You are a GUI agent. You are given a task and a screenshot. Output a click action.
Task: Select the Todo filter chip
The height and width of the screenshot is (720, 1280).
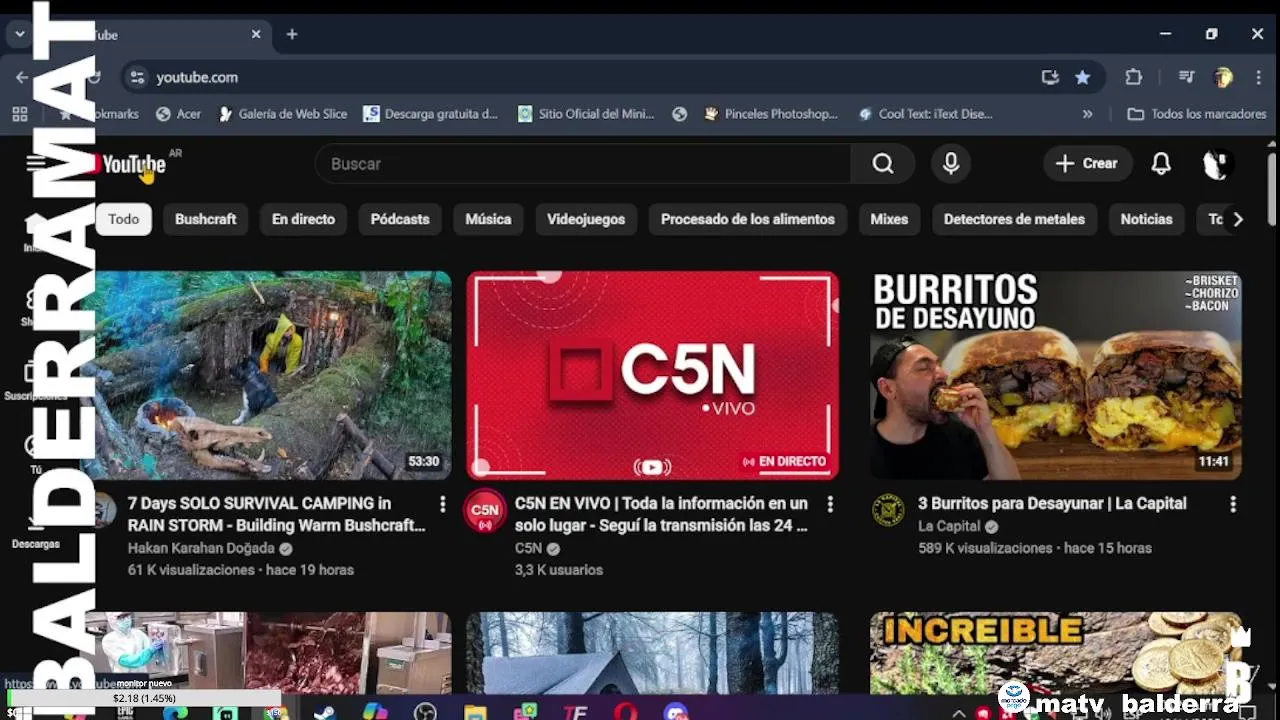click(124, 219)
